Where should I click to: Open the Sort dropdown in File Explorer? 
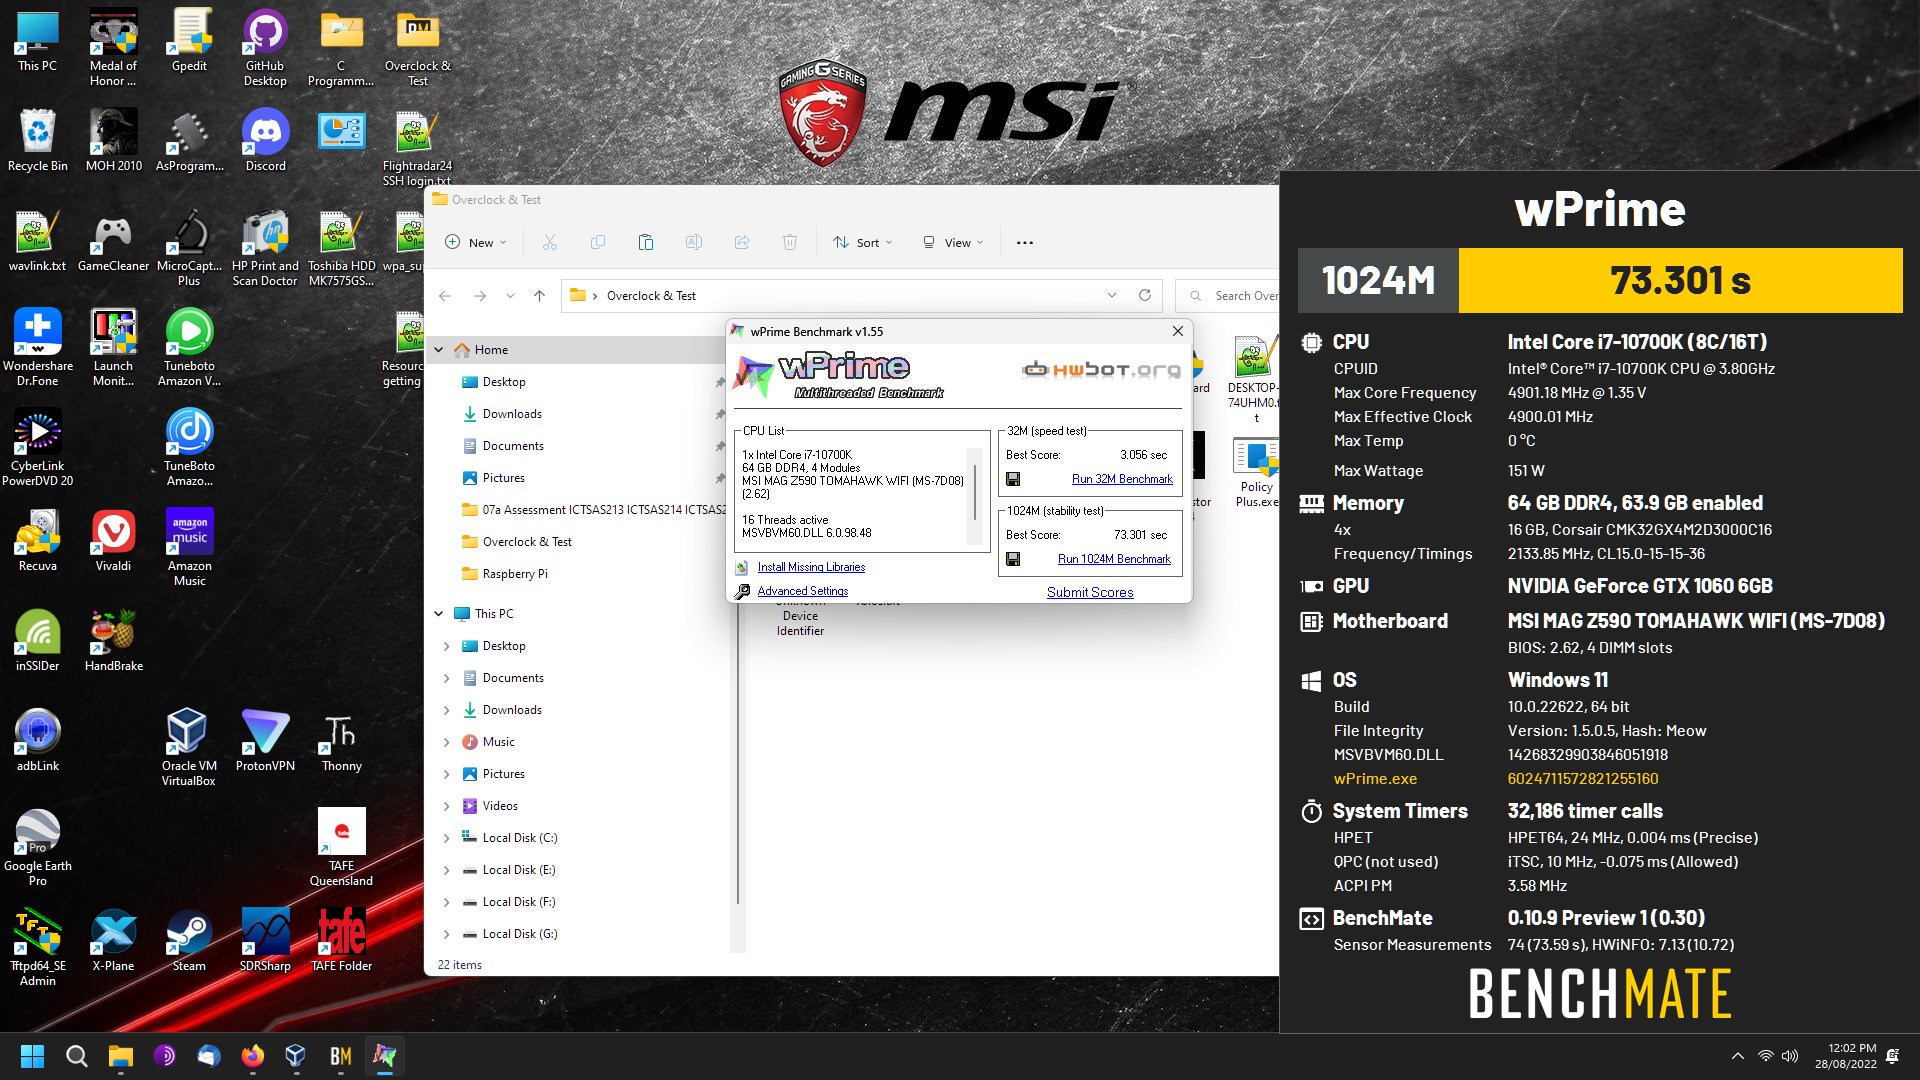(862, 242)
